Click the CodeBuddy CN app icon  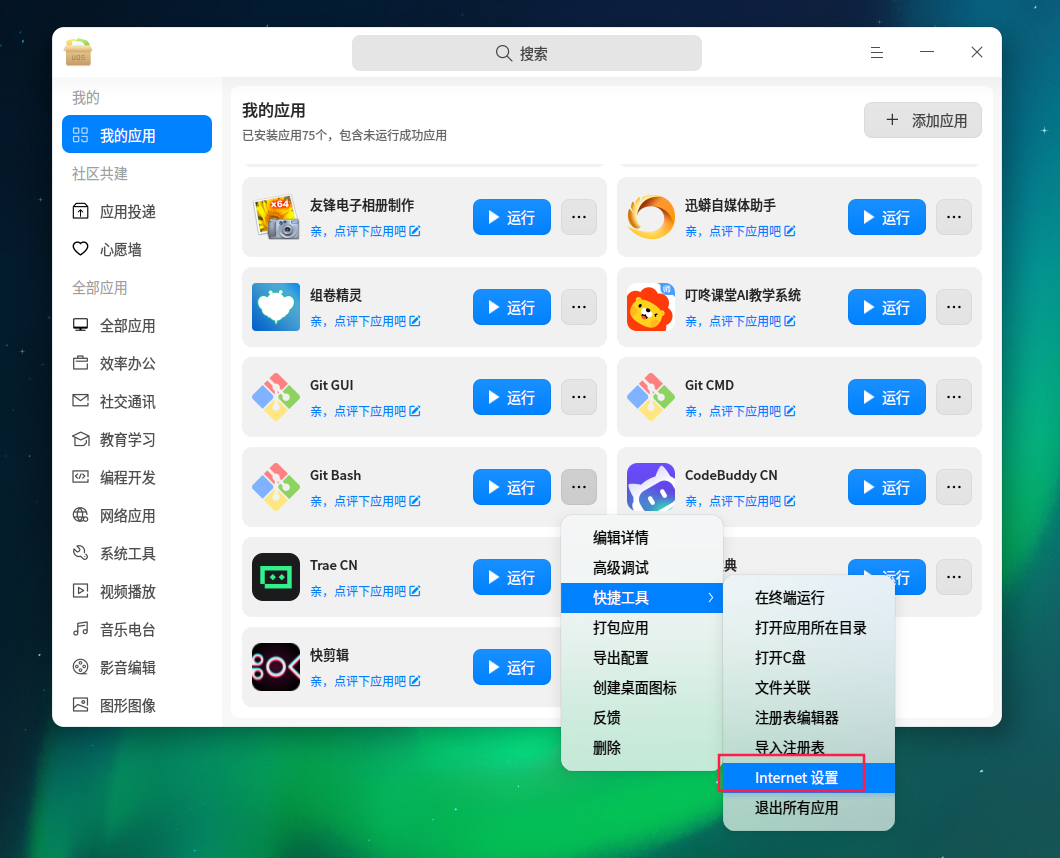[651, 487]
